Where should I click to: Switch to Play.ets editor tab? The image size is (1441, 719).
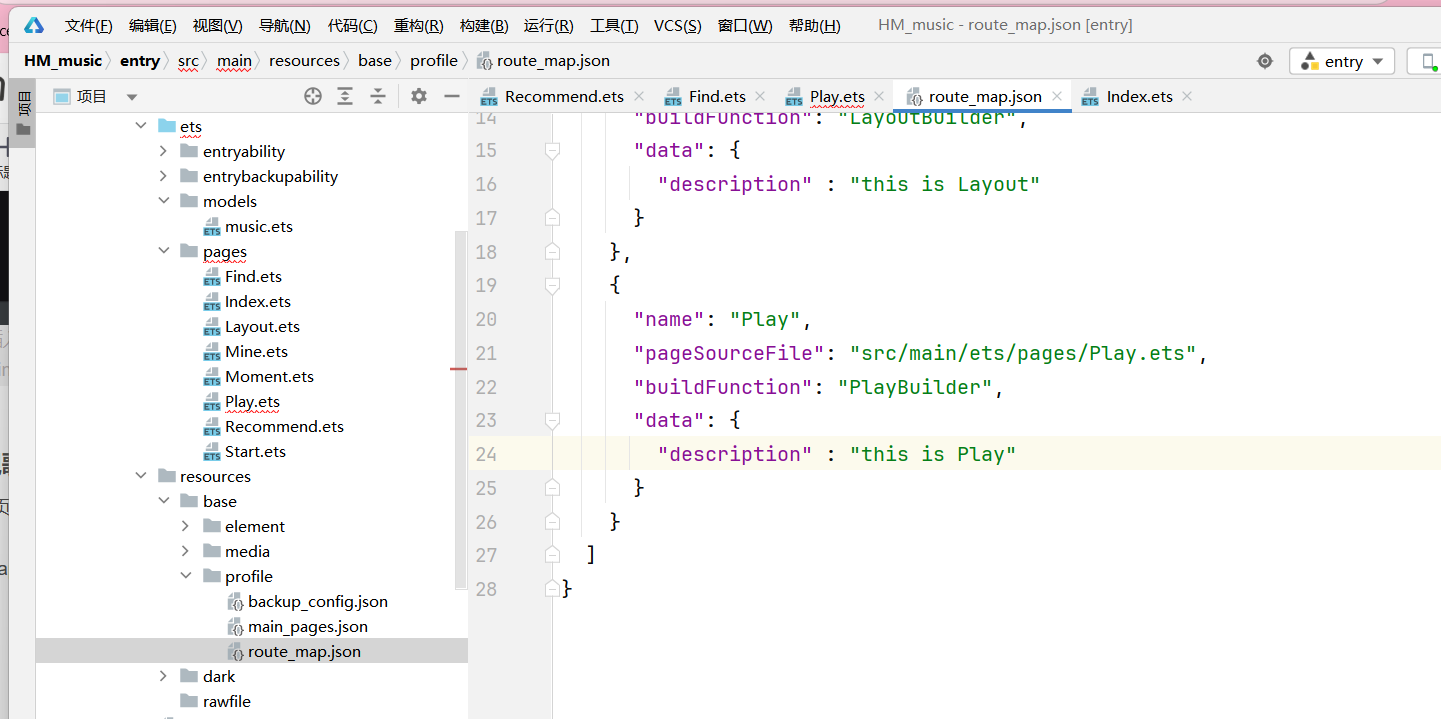click(837, 97)
